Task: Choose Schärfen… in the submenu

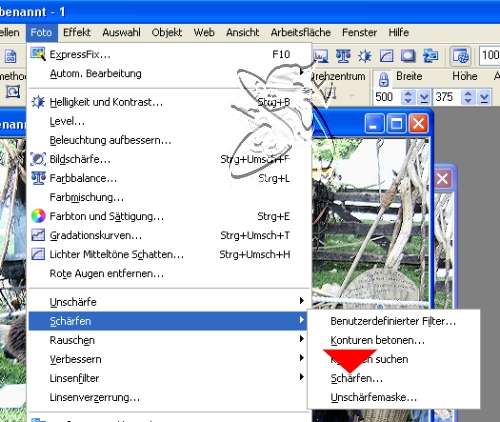Action: click(x=356, y=378)
